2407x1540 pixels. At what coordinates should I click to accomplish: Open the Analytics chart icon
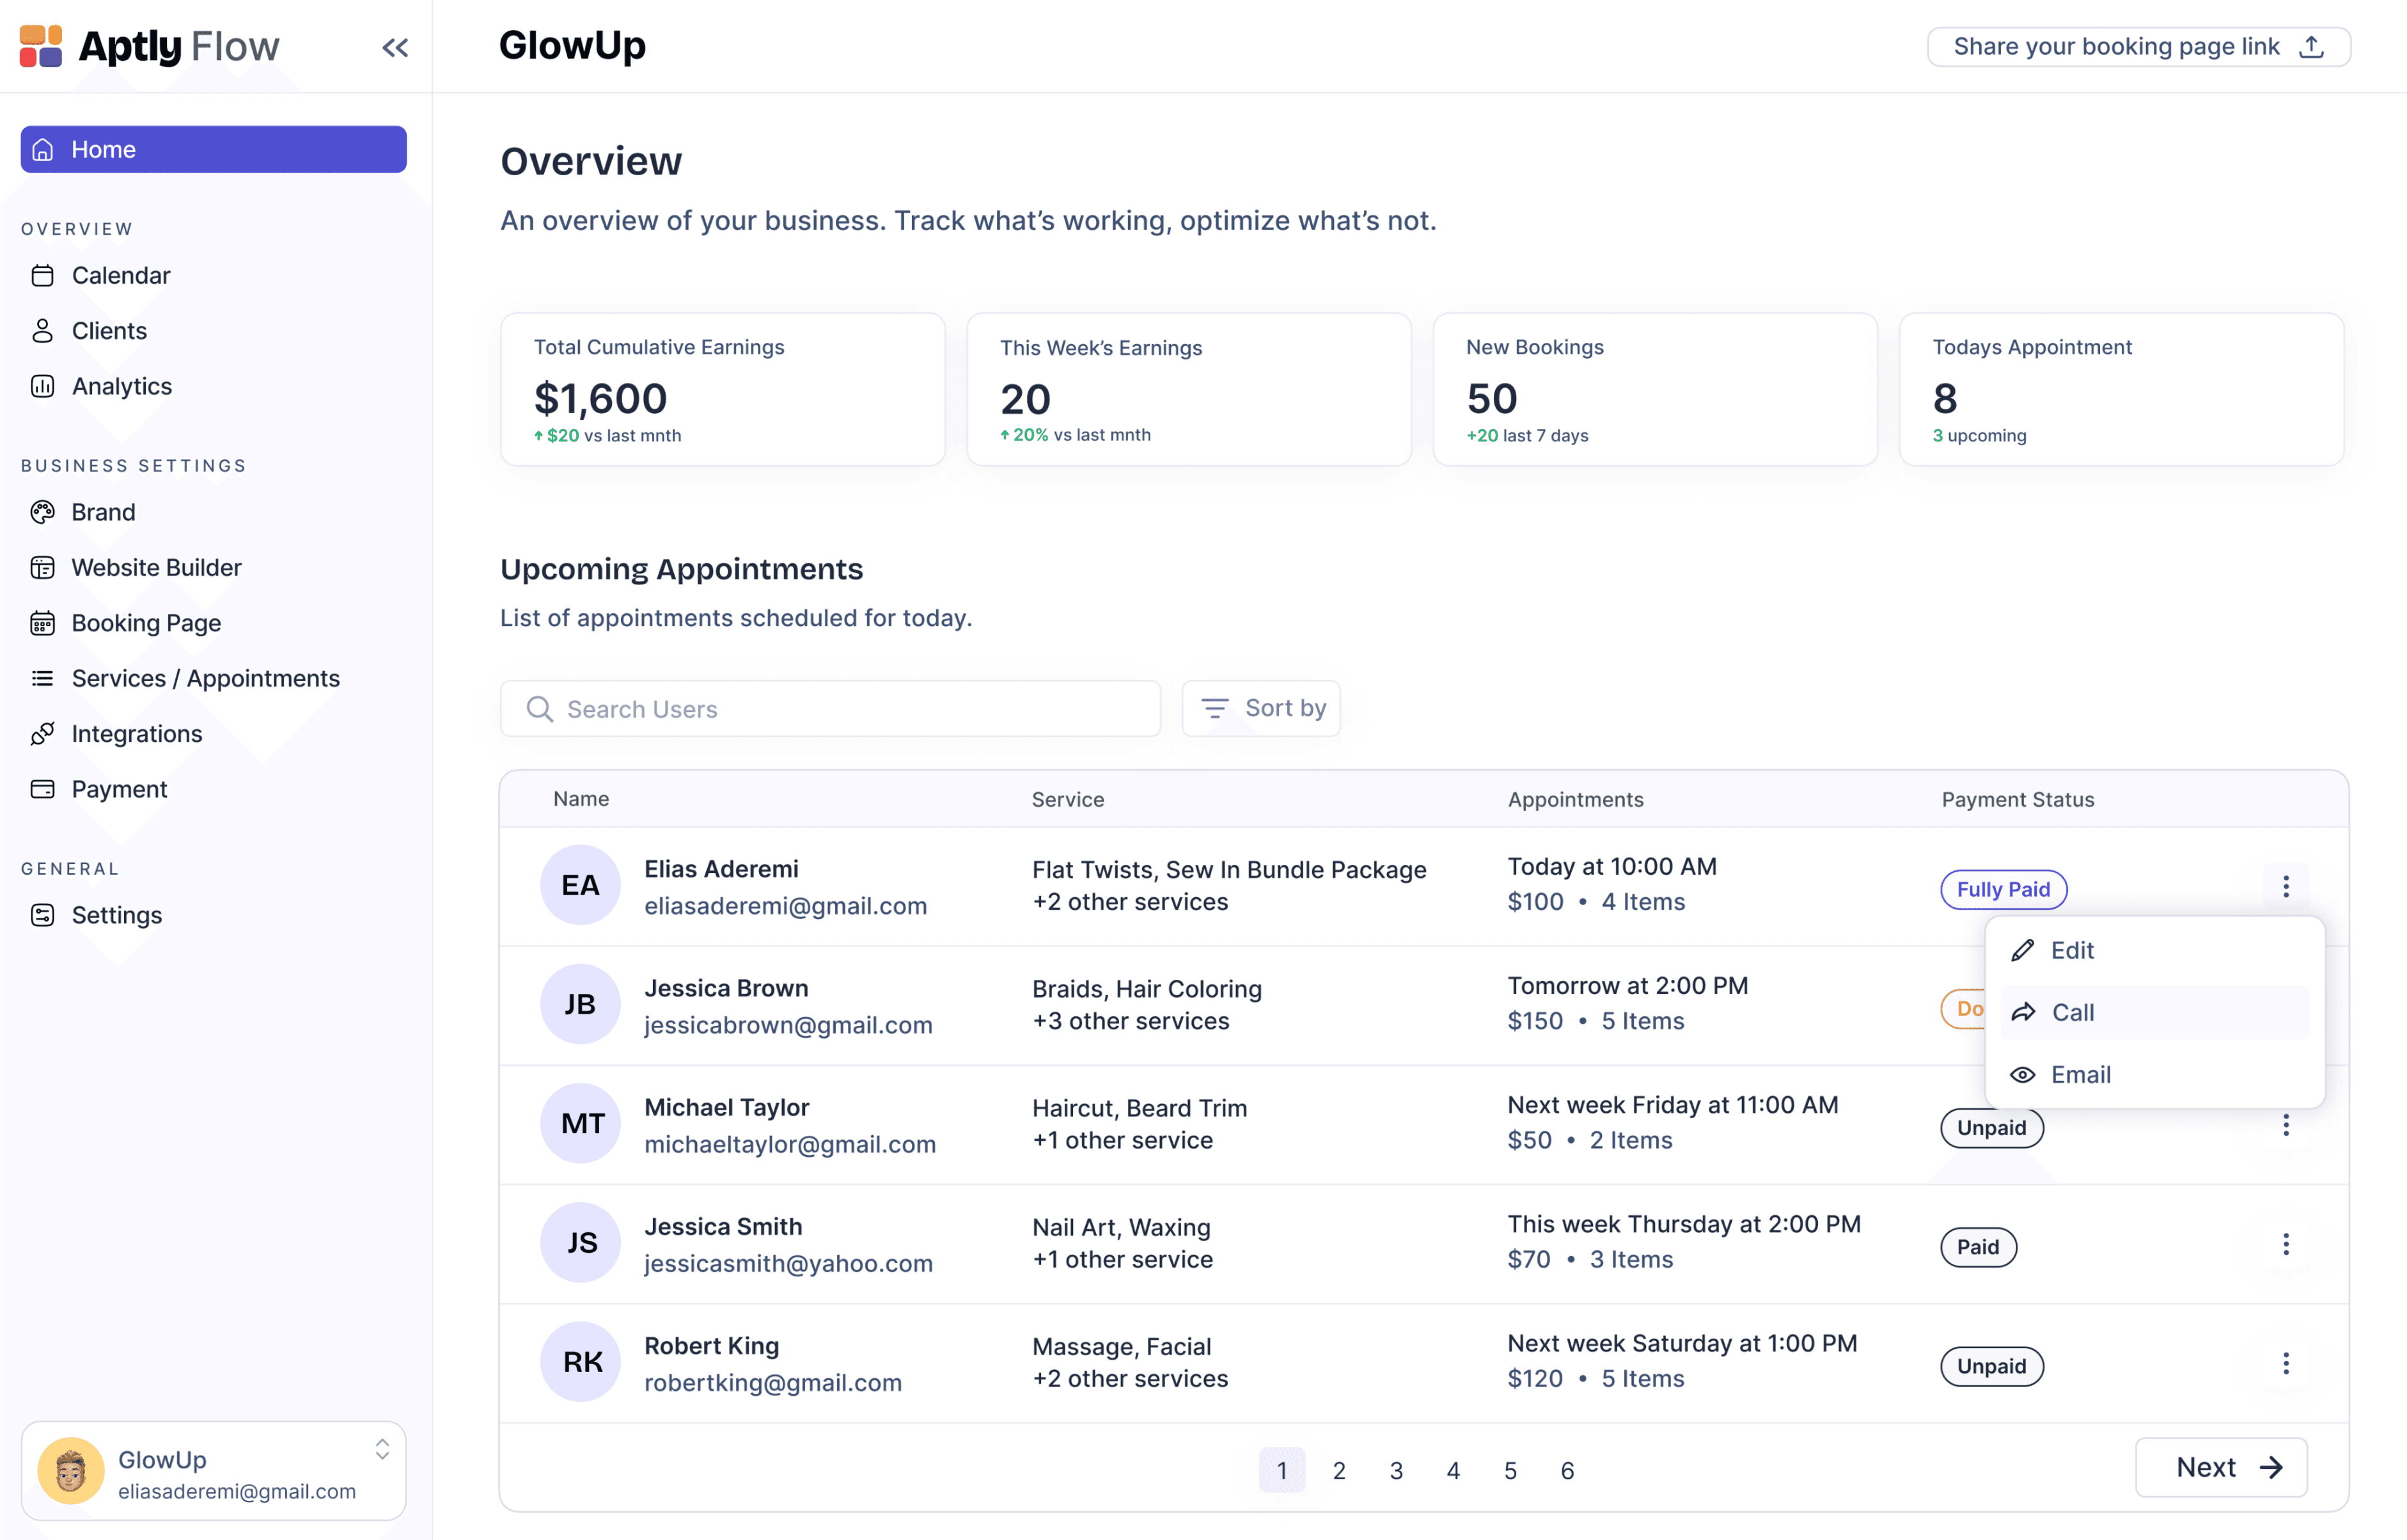click(42, 386)
